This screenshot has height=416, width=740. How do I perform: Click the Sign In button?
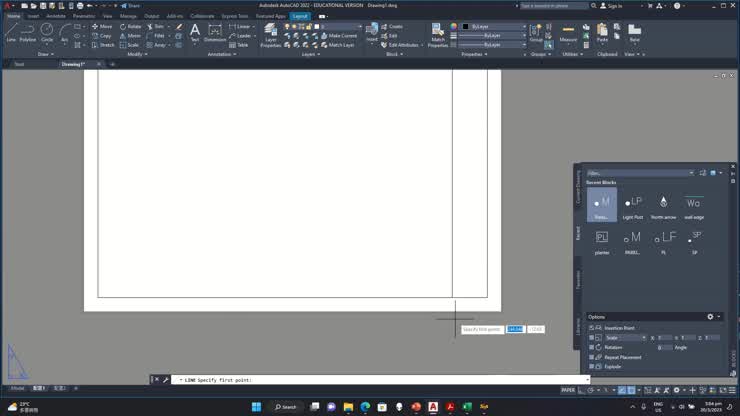point(611,6)
